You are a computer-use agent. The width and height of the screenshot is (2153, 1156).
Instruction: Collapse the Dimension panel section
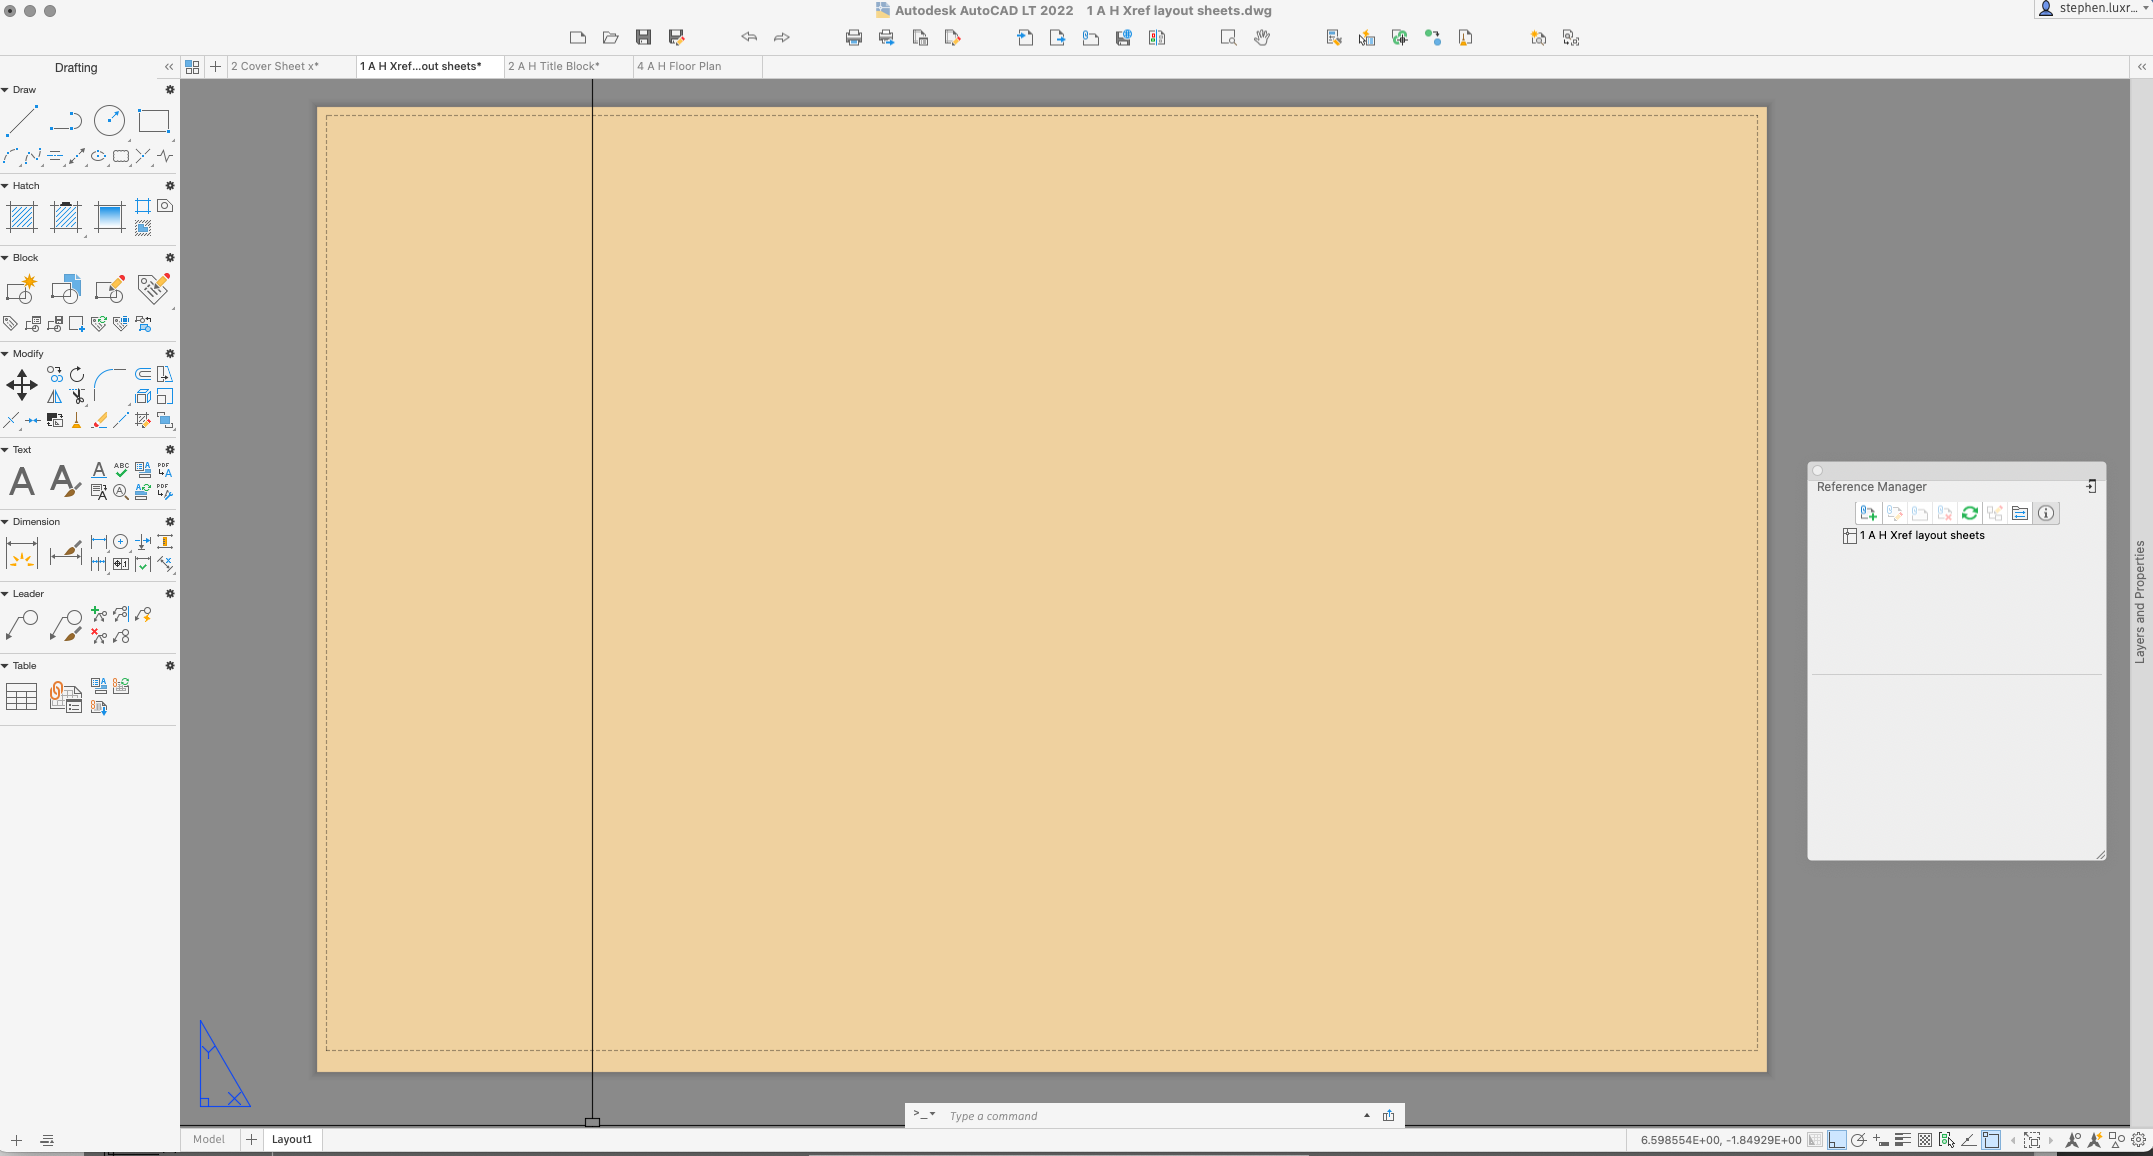point(5,522)
